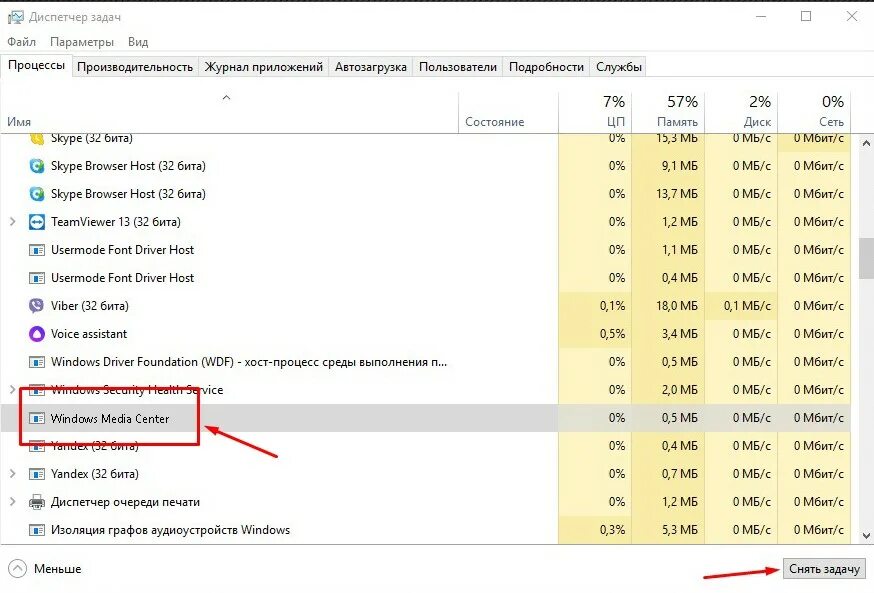Image resolution: width=874 pixels, height=593 pixels.
Task: Open the Пользователи tab
Action: pyautogui.click(x=458, y=67)
